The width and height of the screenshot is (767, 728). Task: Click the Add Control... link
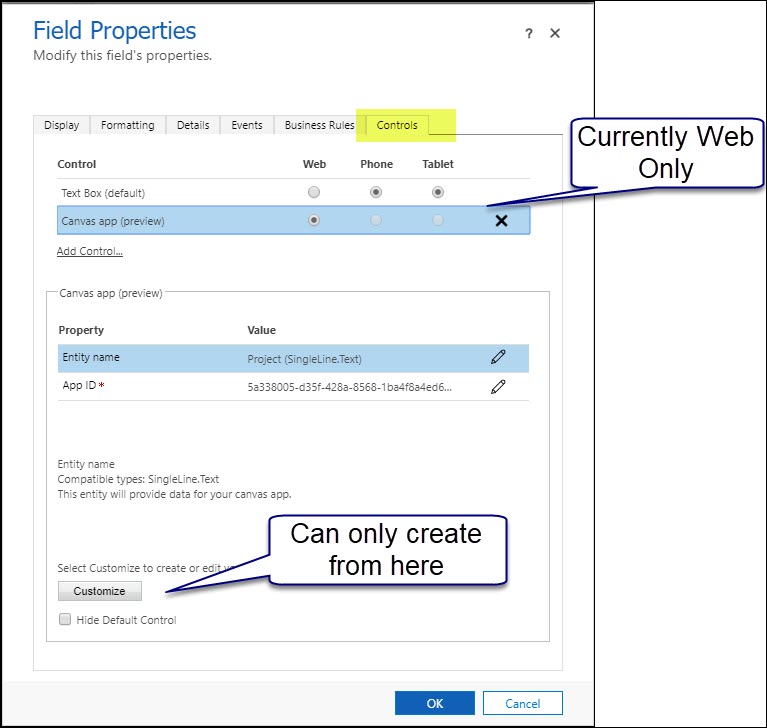[x=90, y=251]
